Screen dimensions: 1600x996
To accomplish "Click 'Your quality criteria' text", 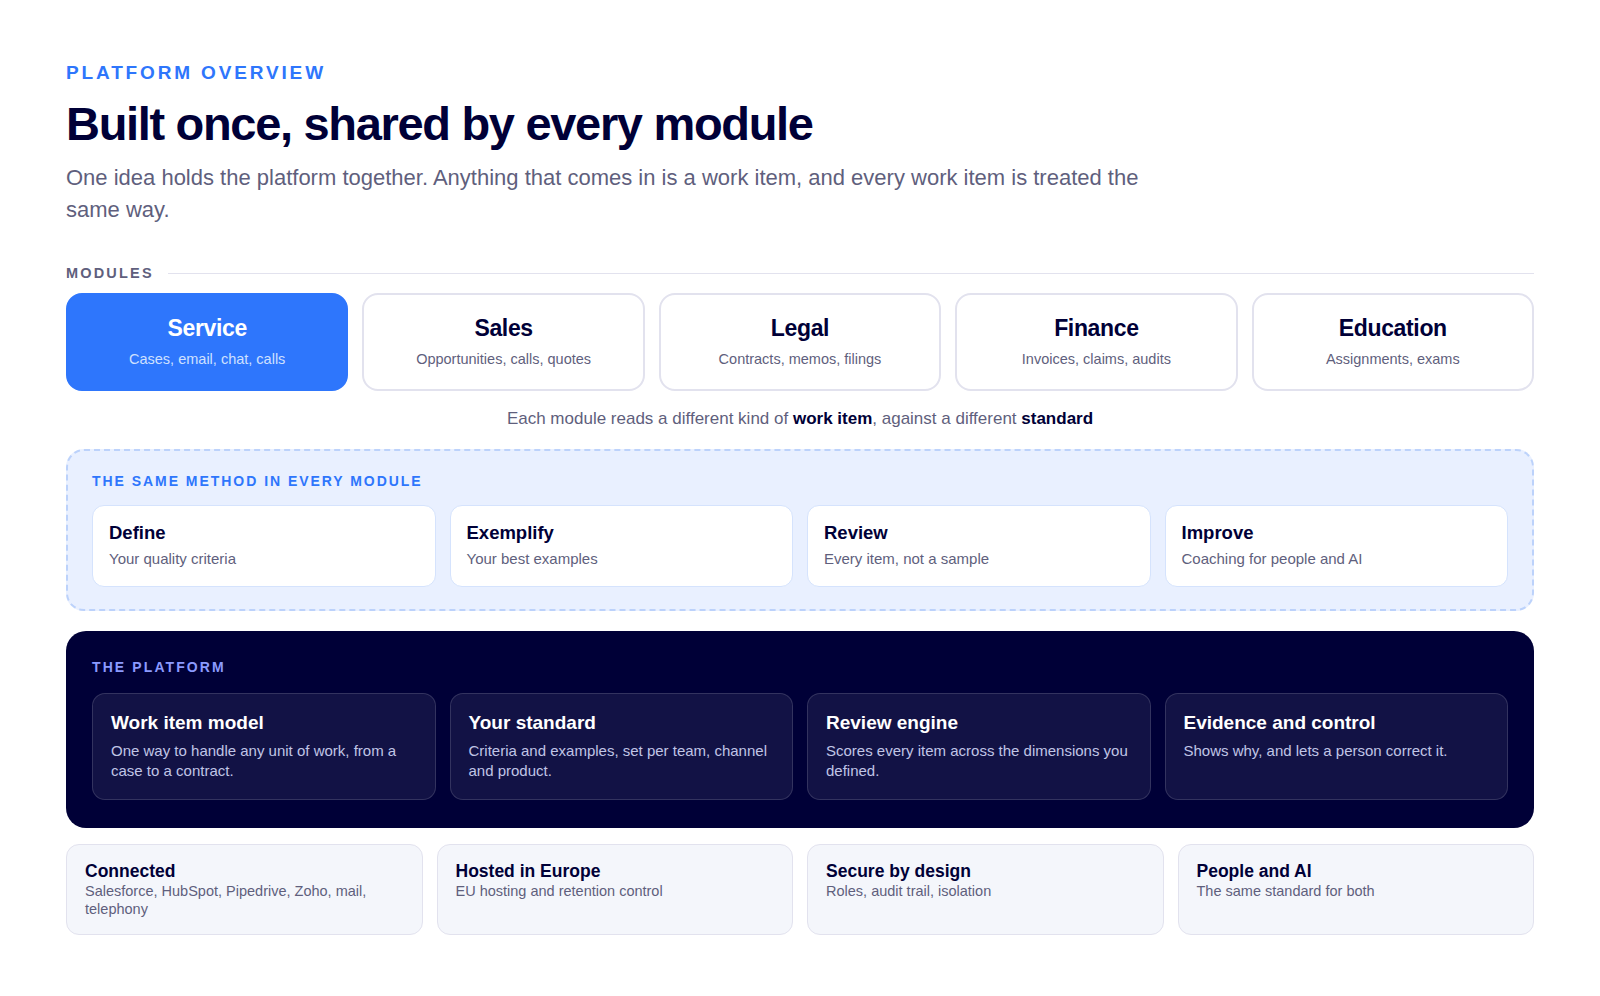I will tap(172, 559).
